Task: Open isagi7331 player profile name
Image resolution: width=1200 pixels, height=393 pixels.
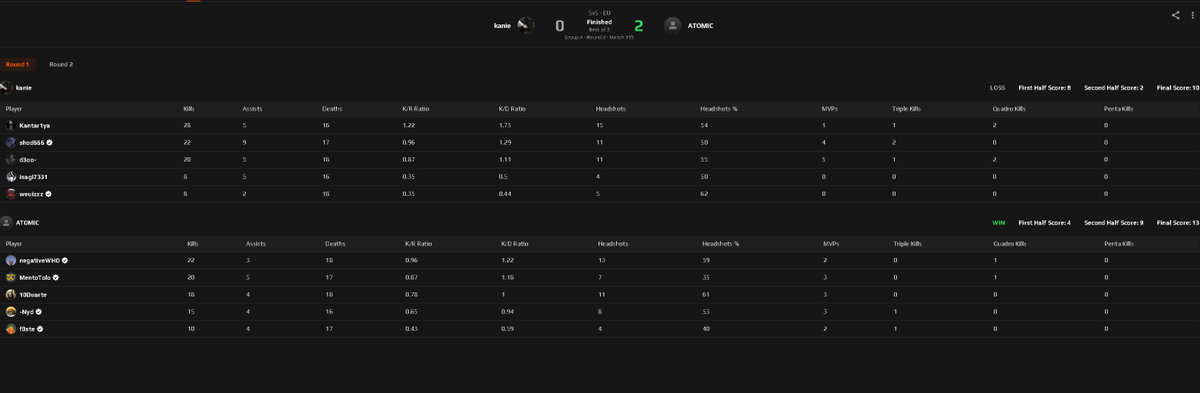Action: 33,176
